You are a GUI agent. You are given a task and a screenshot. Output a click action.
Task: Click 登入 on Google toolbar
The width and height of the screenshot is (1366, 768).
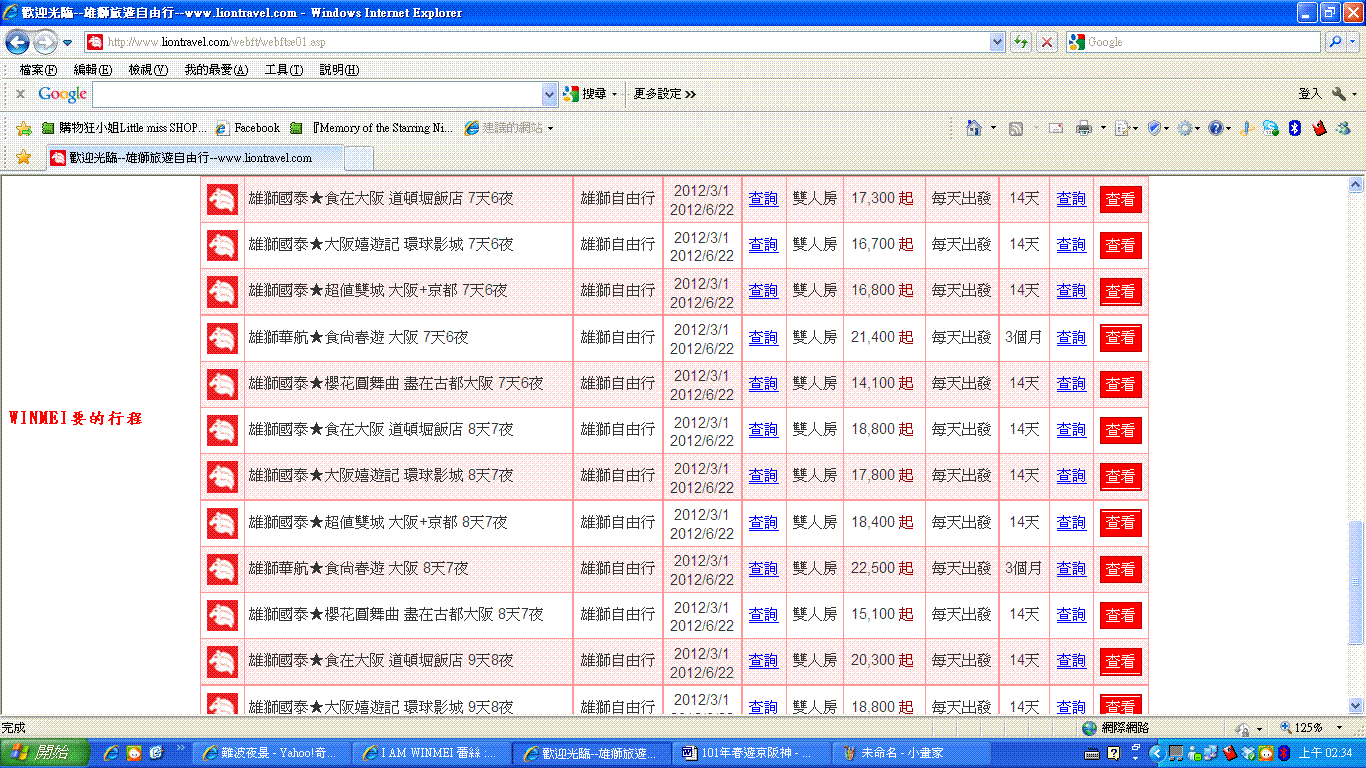coord(1310,94)
